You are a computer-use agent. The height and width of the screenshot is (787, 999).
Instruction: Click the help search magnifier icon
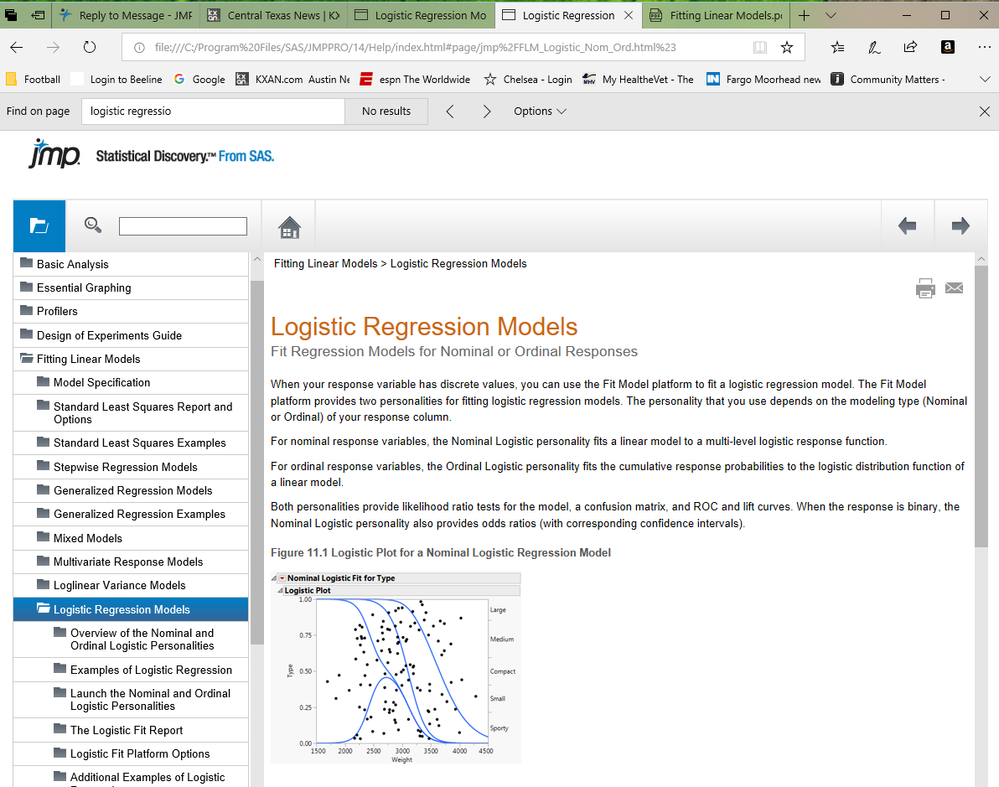pos(93,225)
